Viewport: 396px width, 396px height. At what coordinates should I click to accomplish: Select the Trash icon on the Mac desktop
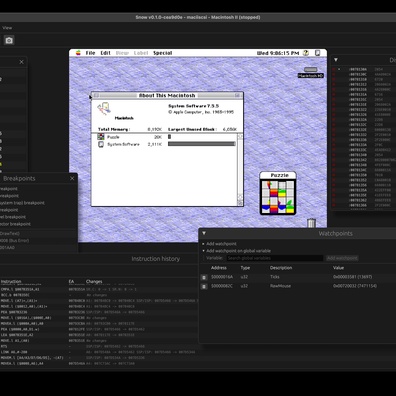click(311, 223)
